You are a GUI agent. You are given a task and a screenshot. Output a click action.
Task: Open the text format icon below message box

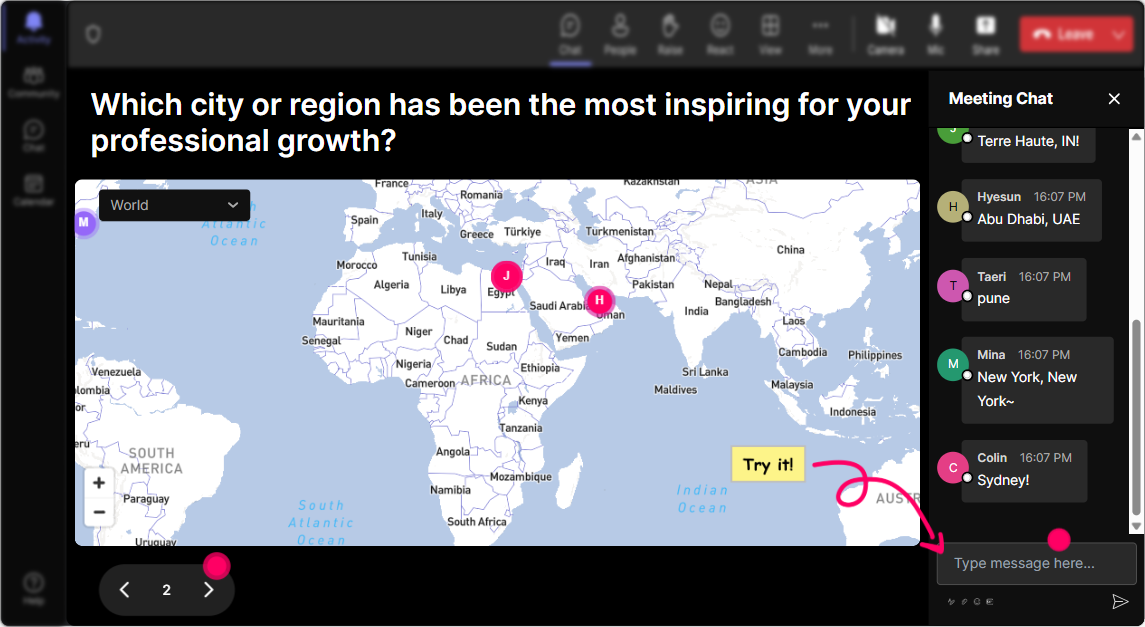[x=951, y=602]
